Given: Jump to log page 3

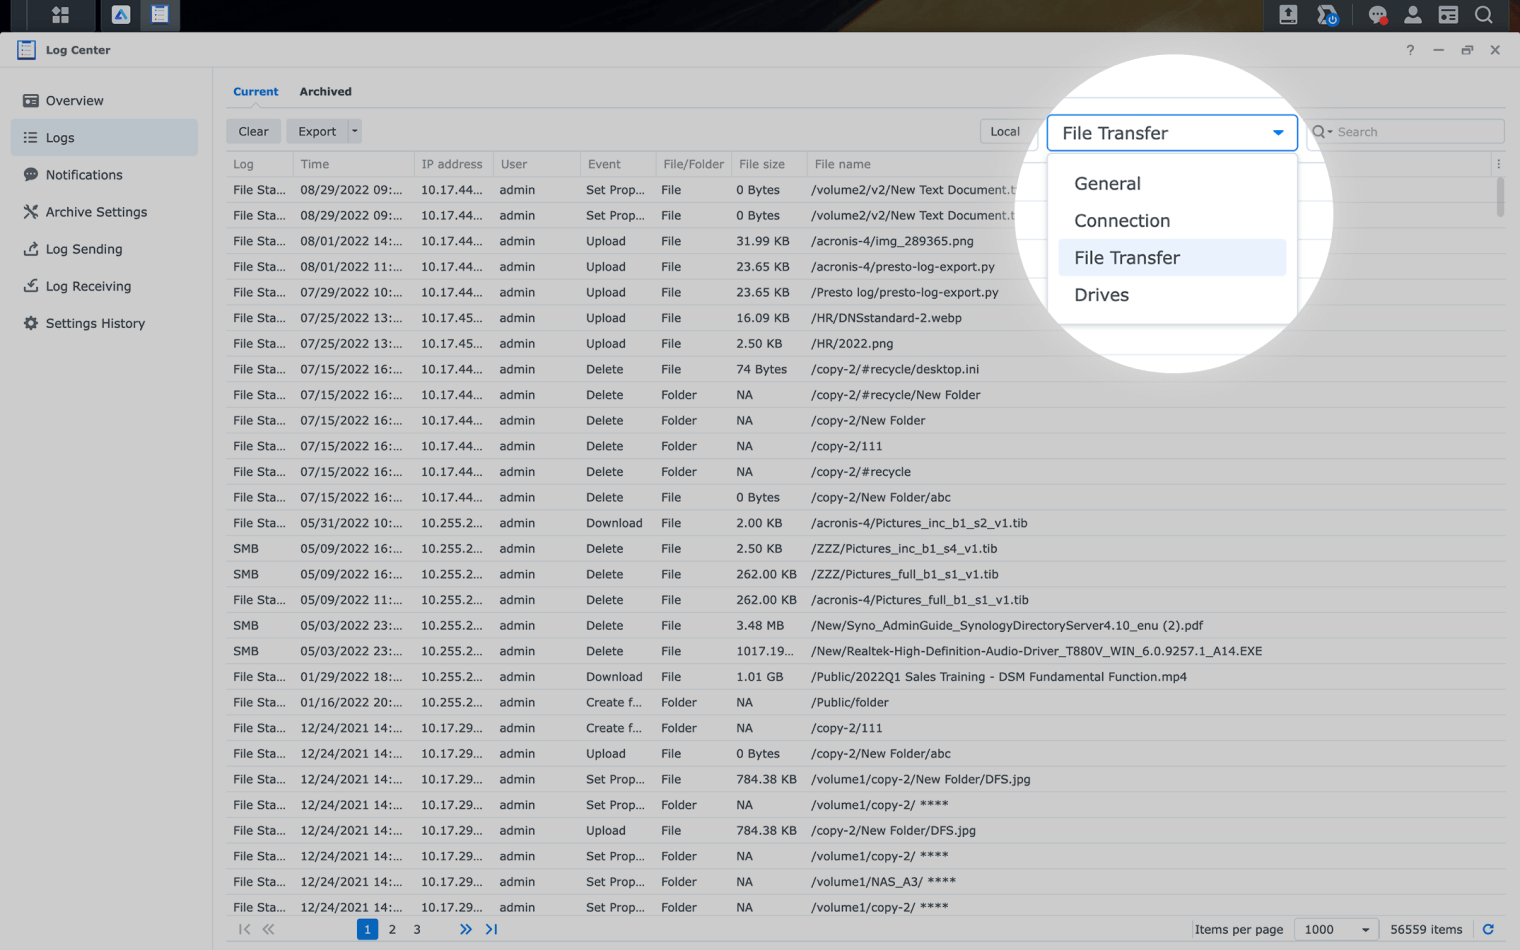Looking at the screenshot, I should coord(417,929).
